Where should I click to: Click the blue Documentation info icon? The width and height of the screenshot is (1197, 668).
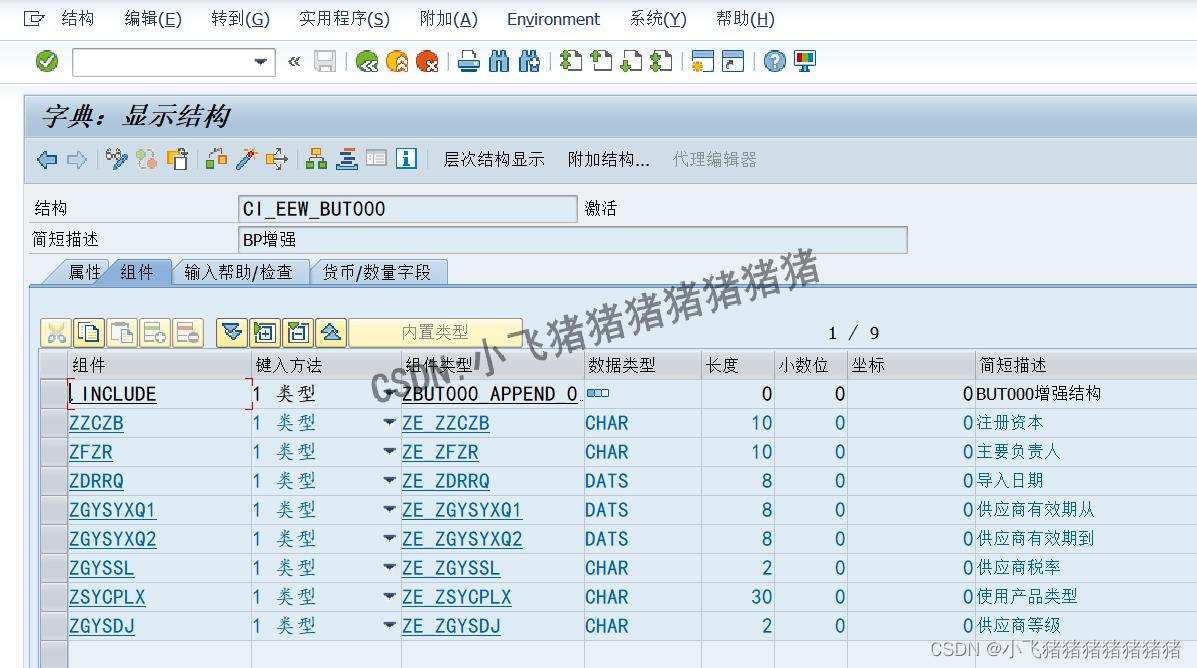point(406,160)
